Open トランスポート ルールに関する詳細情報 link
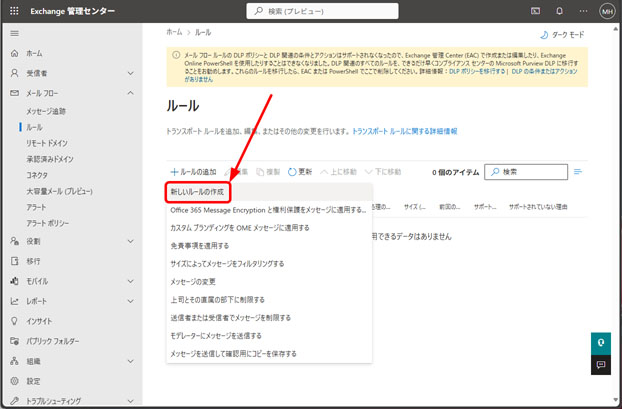The height and width of the screenshot is (409, 622). (405, 131)
